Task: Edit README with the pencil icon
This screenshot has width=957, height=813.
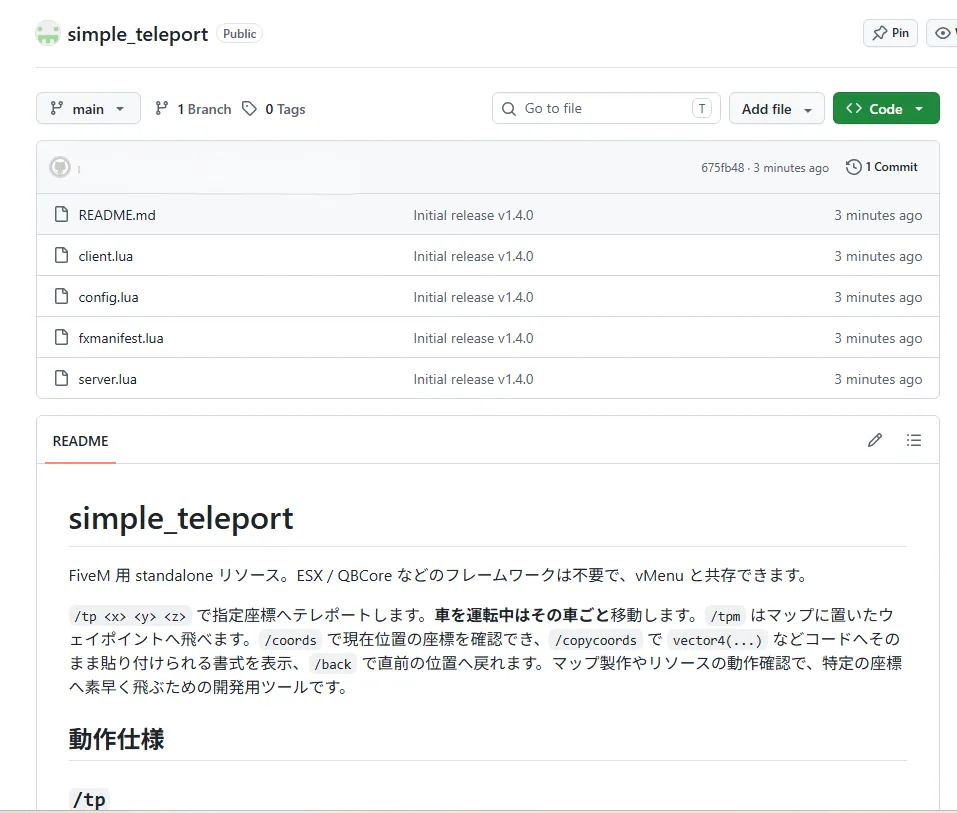Action: [875, 440]
